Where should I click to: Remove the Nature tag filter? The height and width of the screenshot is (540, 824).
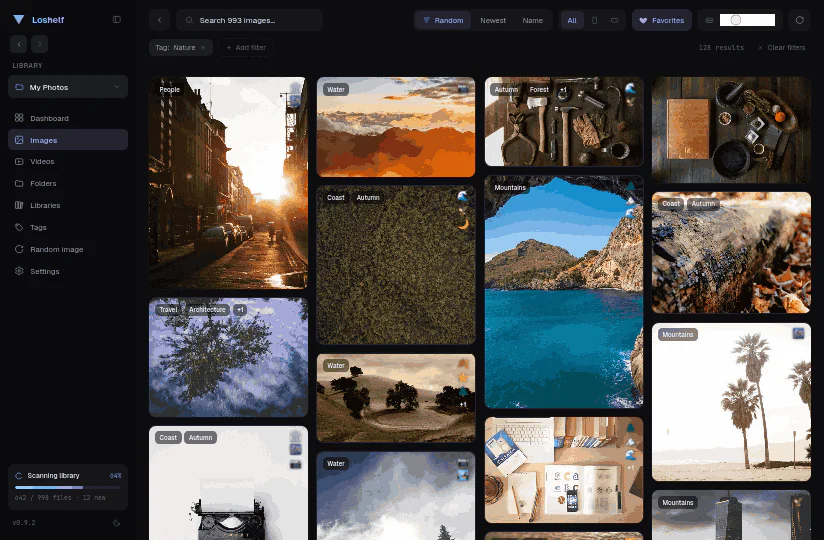pos(203,48)
